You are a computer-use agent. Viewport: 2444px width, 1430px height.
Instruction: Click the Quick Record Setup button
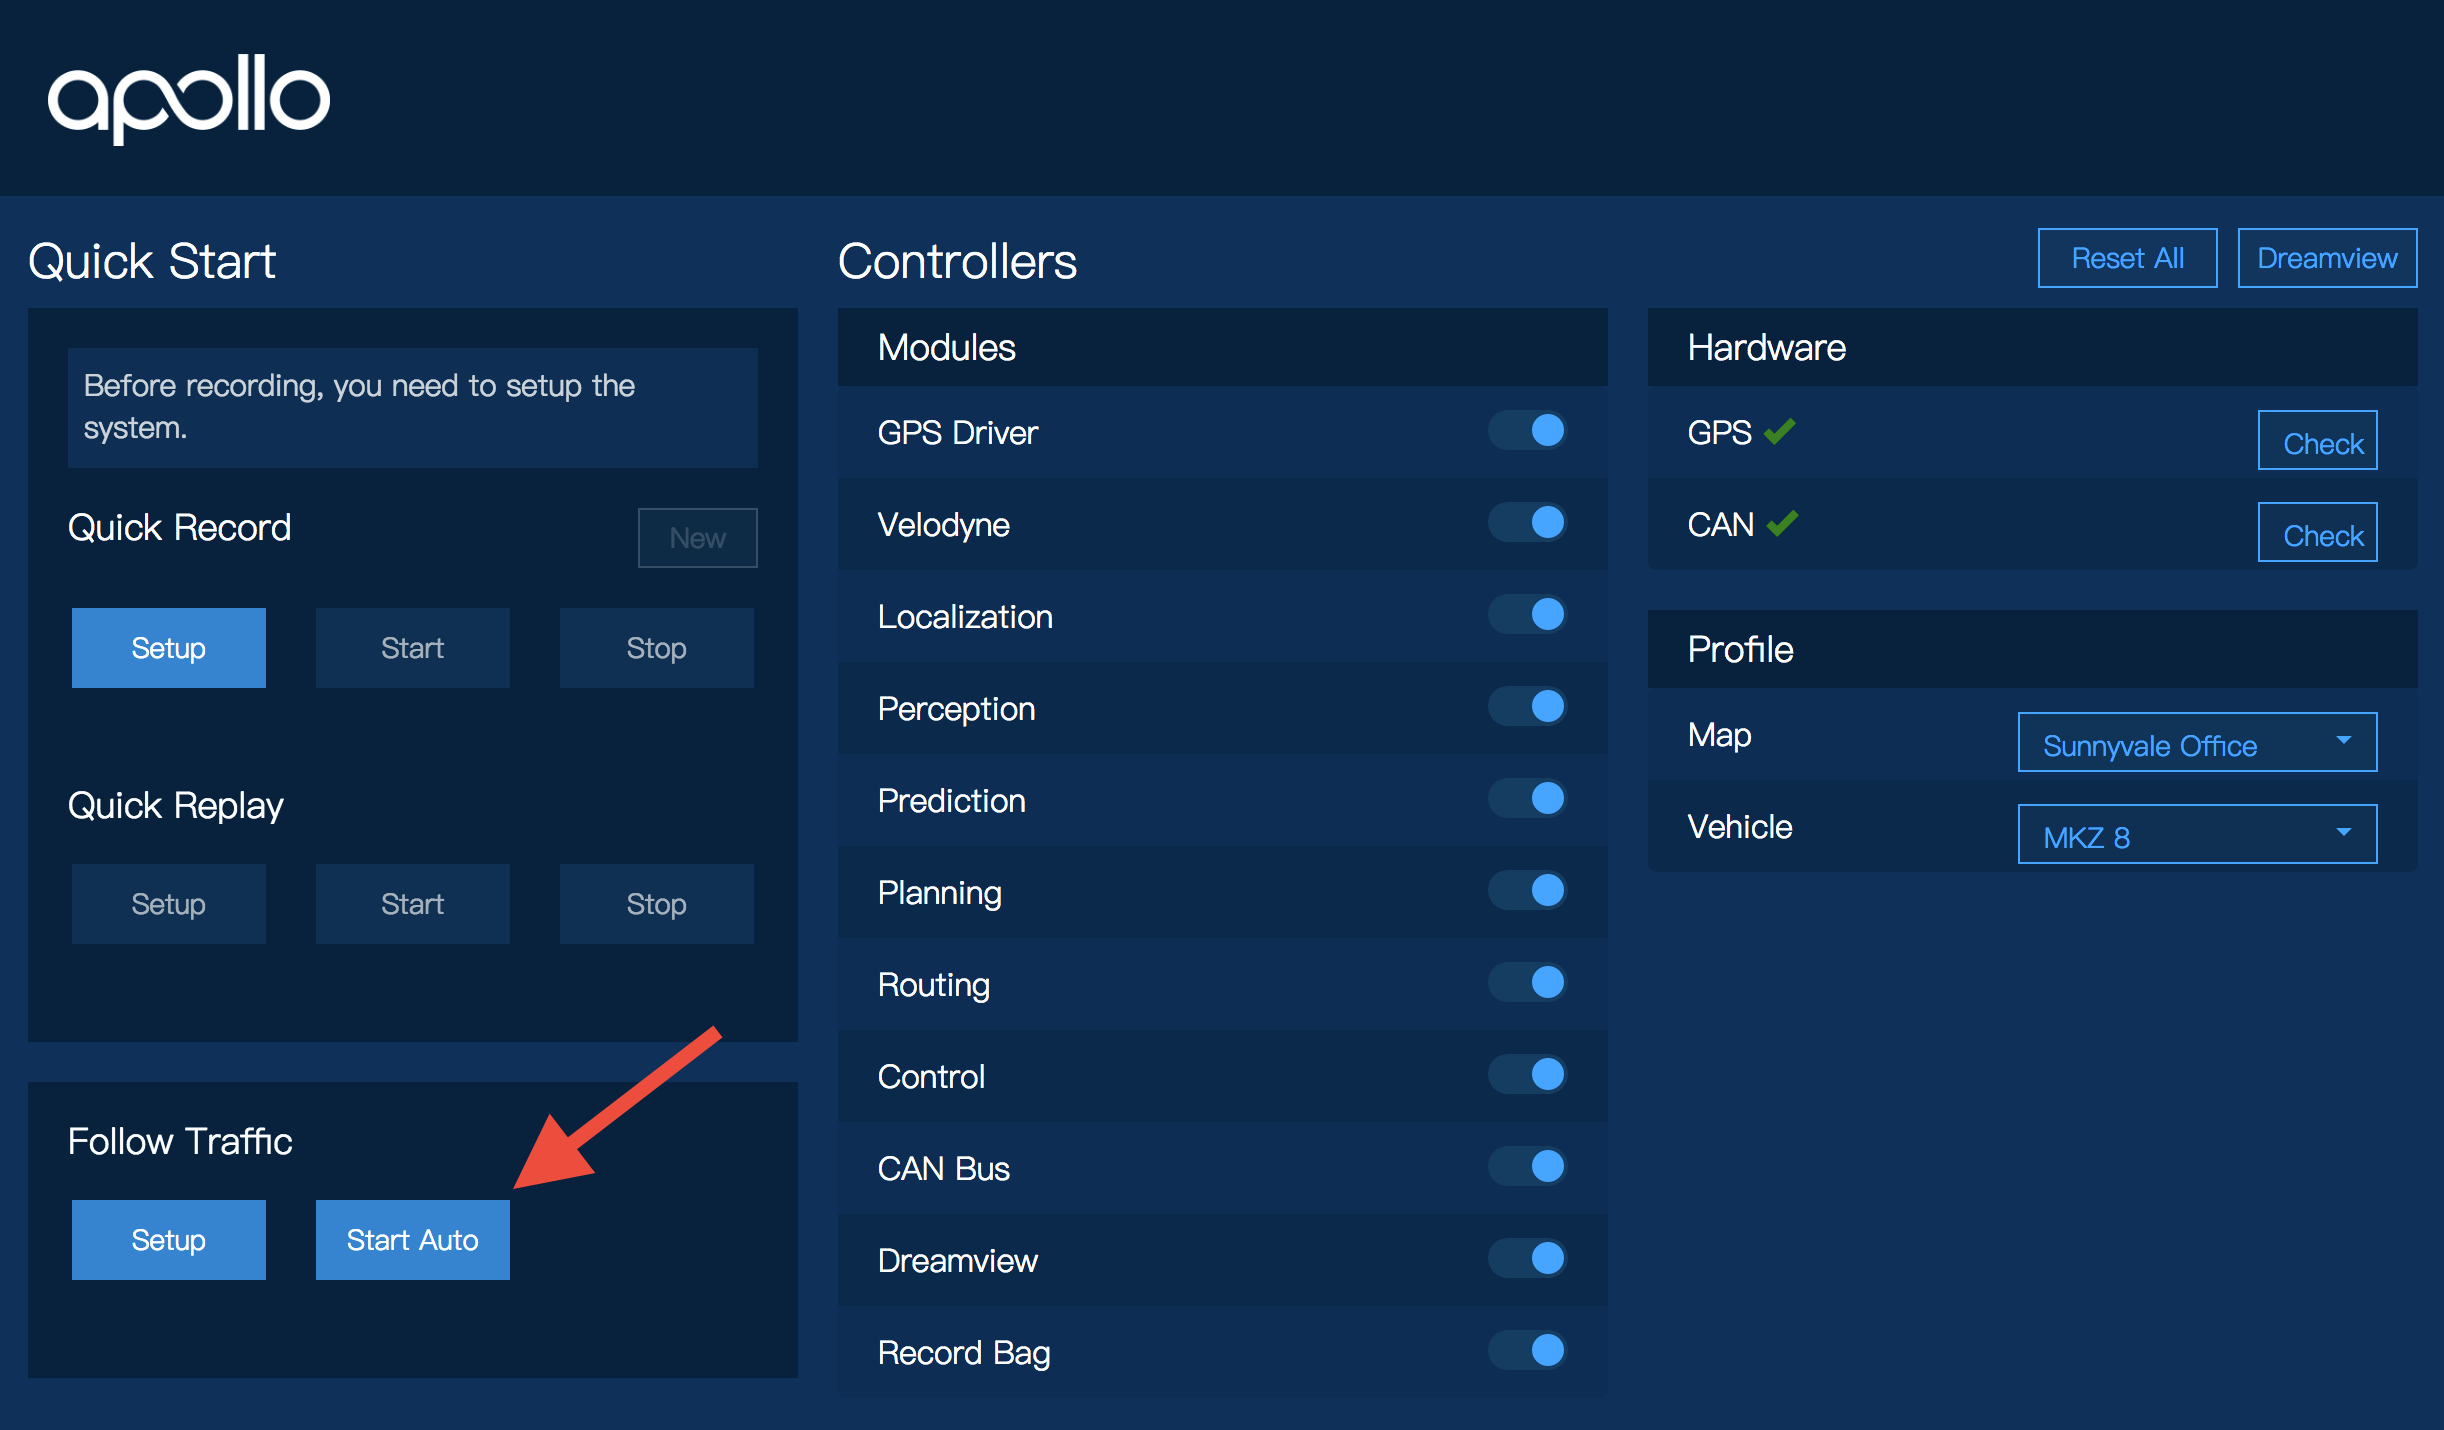coord(167,647)
